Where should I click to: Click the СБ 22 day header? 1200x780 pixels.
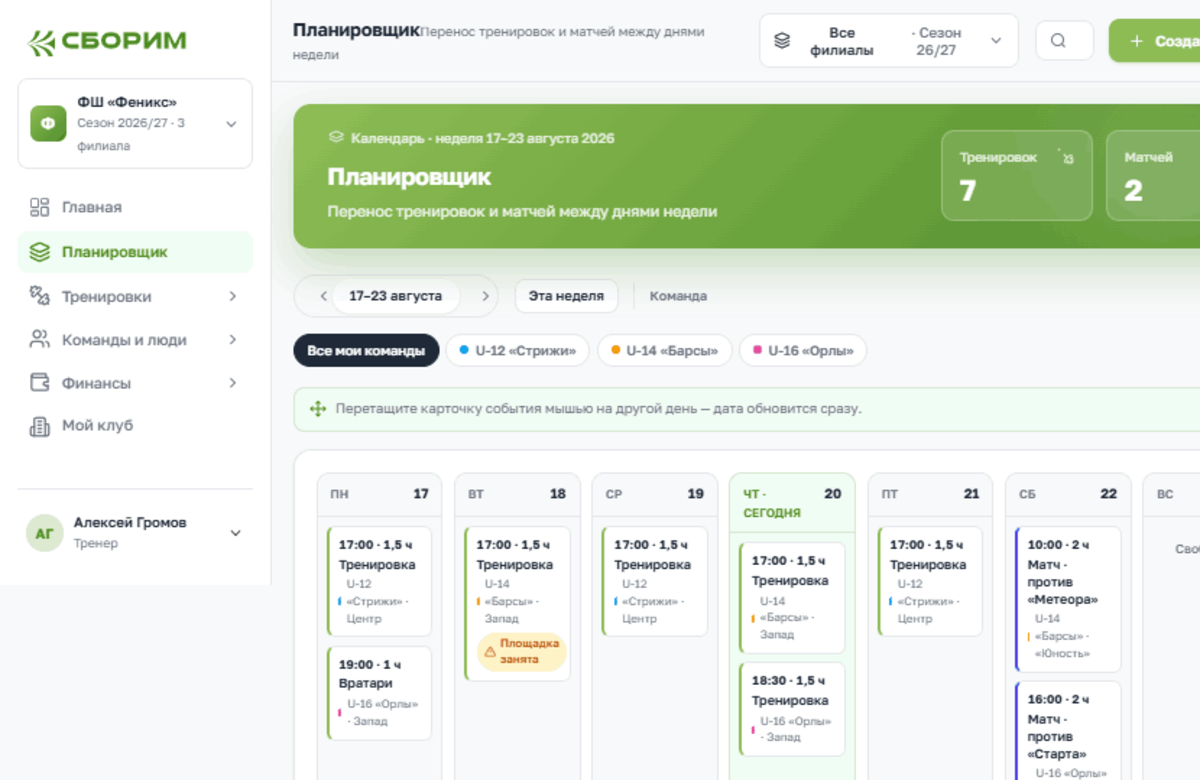tap(1068, 494)
